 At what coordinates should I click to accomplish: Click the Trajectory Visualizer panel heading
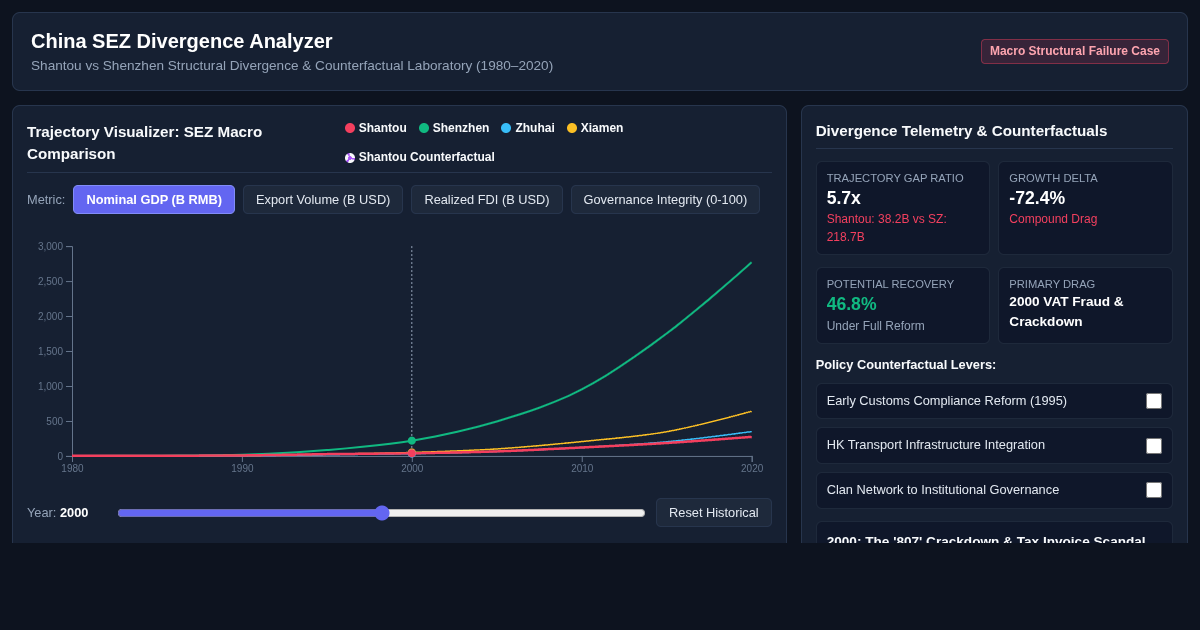(145, 143)
